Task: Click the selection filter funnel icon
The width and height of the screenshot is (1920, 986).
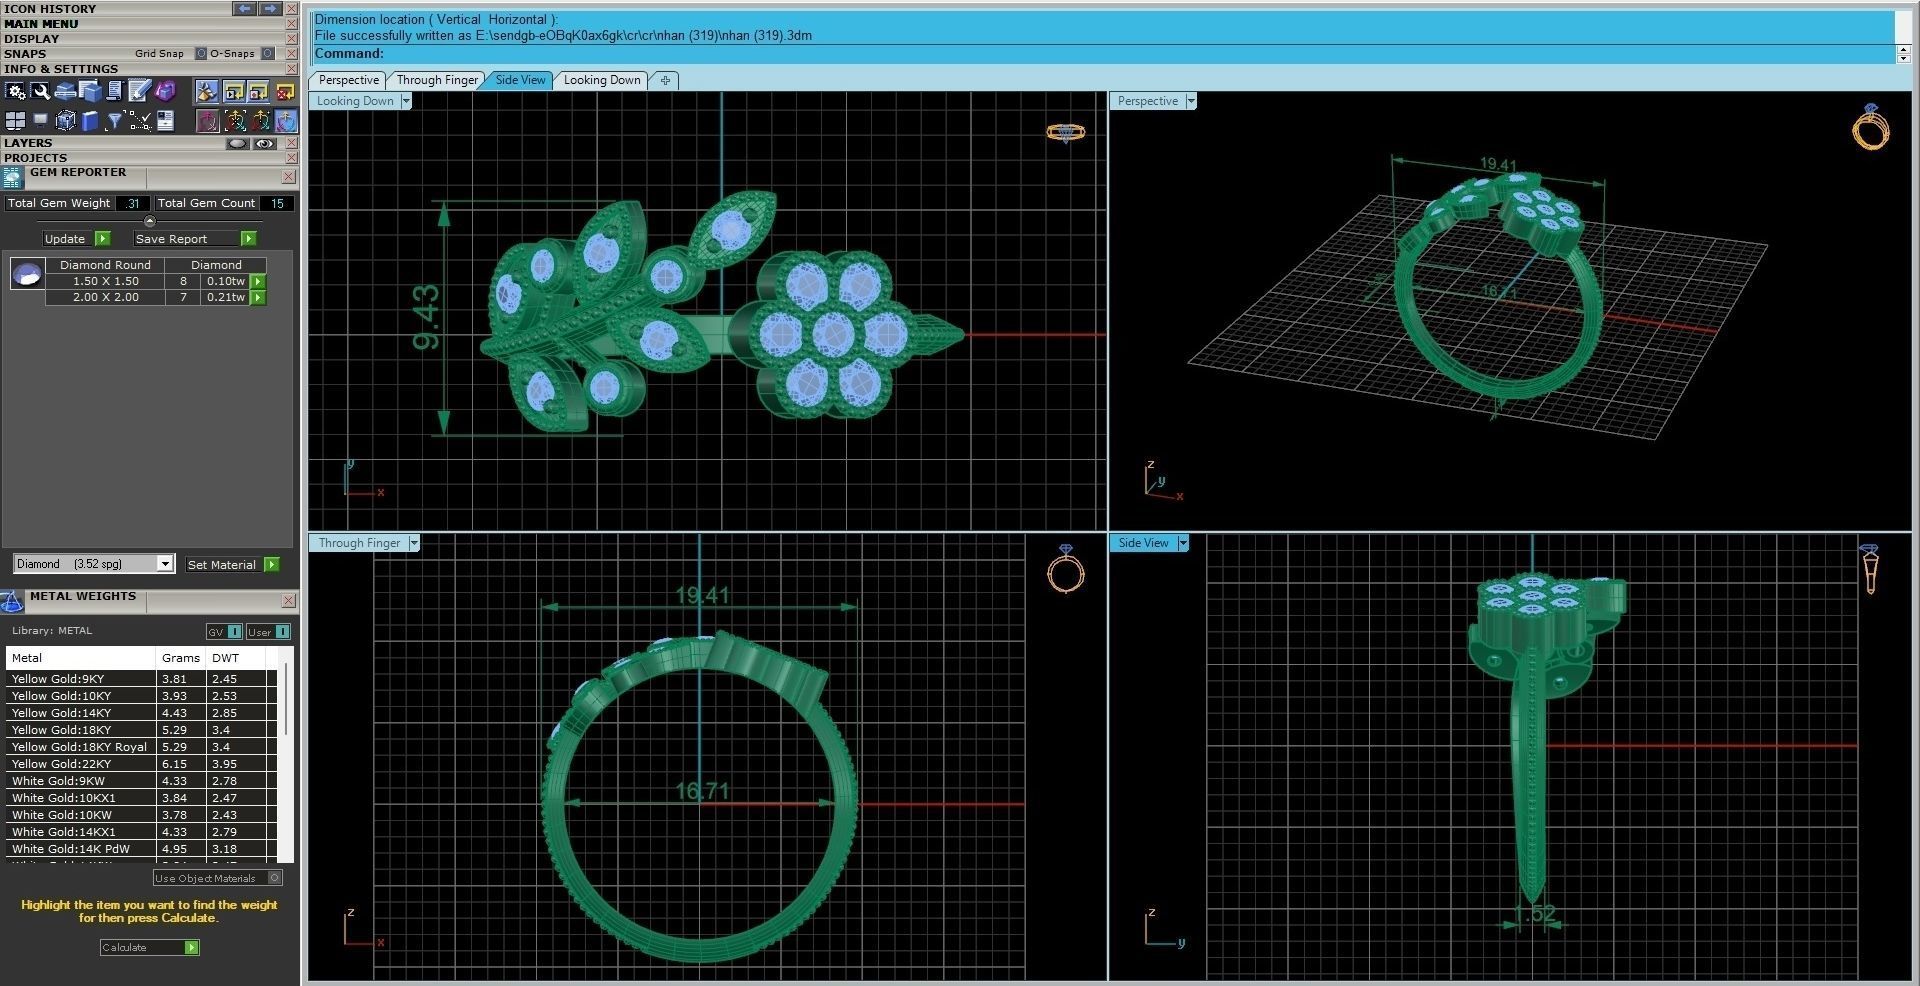Action: coord(114,121)
